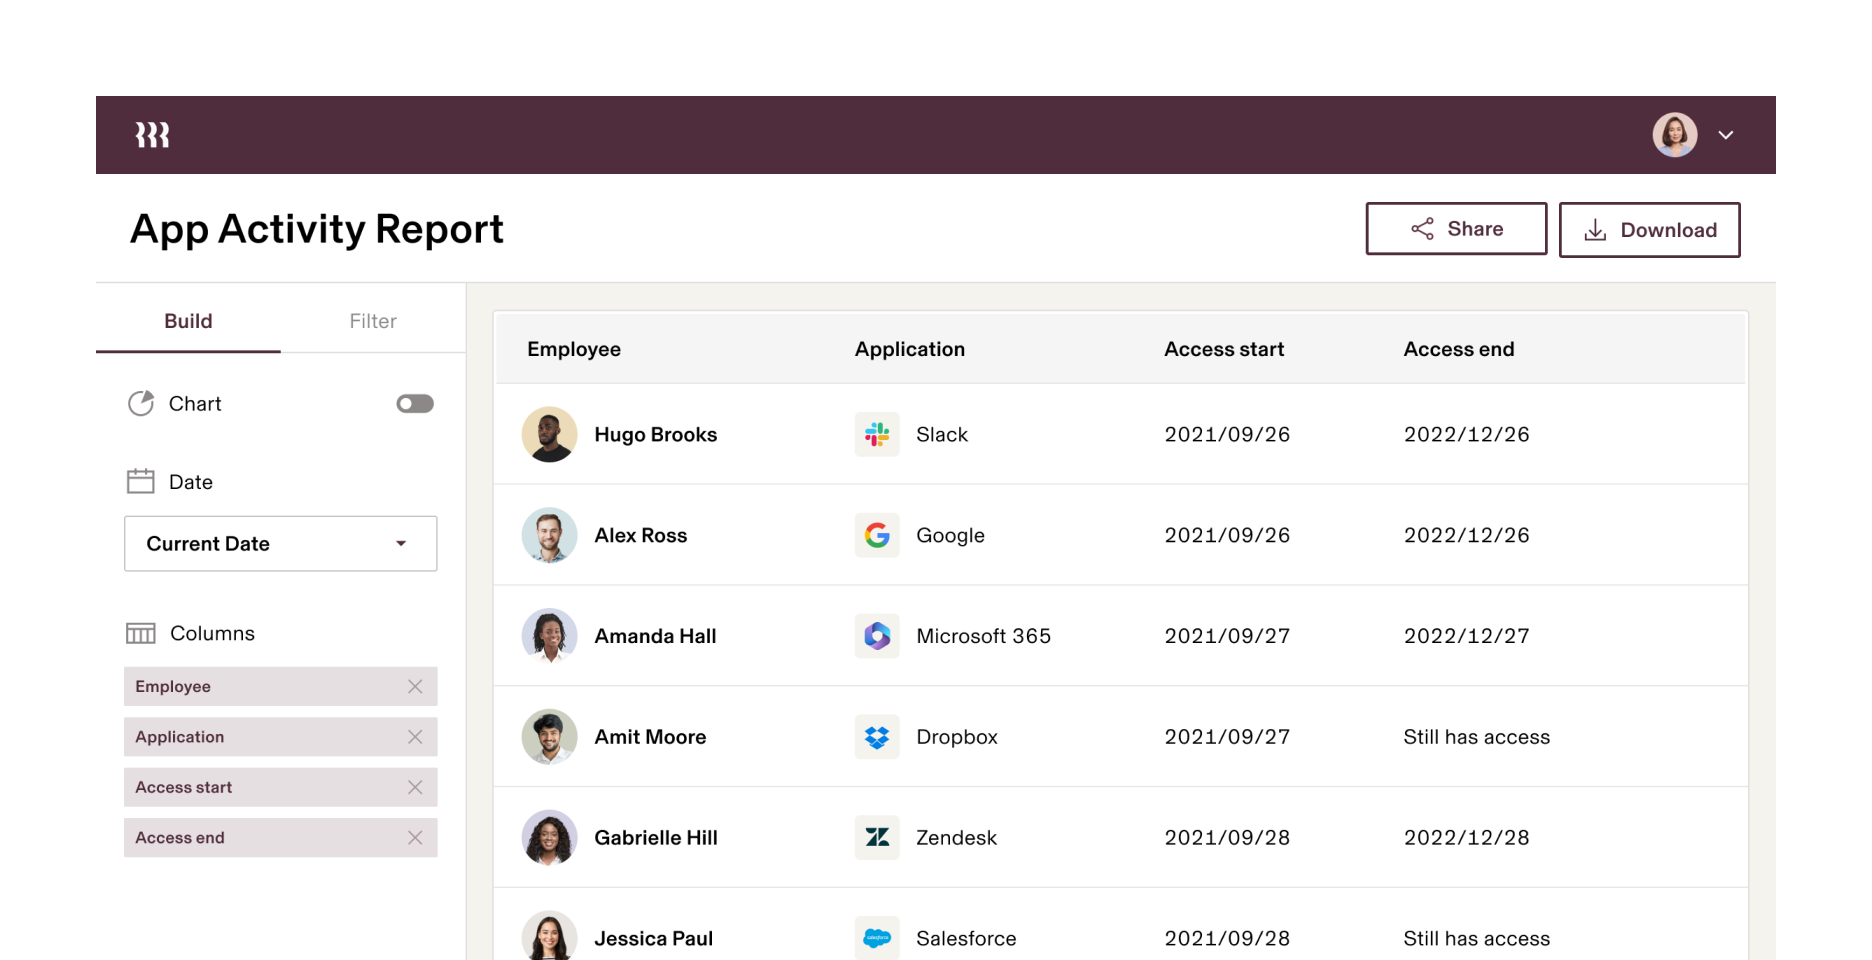The height and width of the screenshot is (960, 1872).
Task: Select the Amanda Hall name
Action: tap(656, 636)
